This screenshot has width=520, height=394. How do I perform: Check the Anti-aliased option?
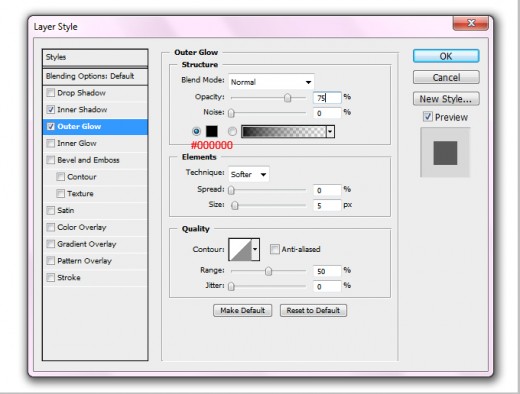(x=275, y=249)
